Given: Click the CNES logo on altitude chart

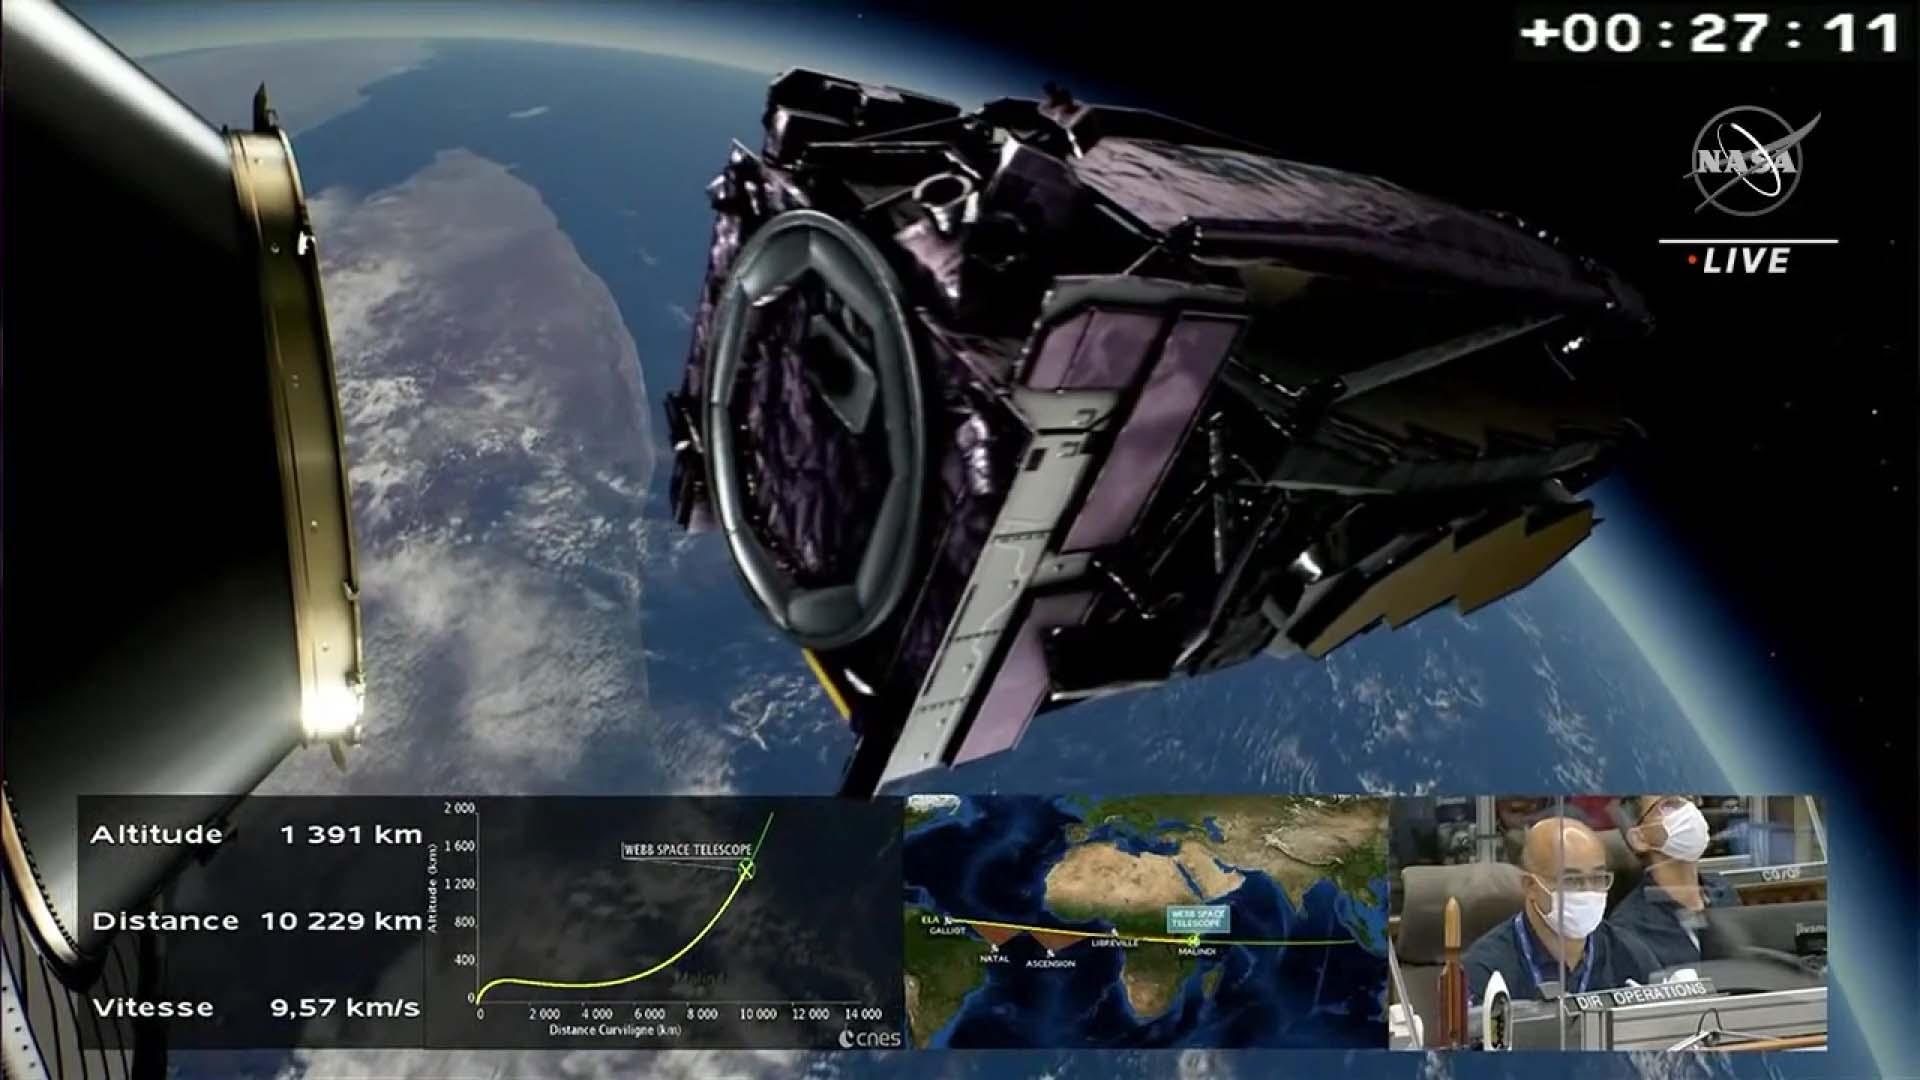Looking at the screenshot, I should click(x=868, y=1038).
